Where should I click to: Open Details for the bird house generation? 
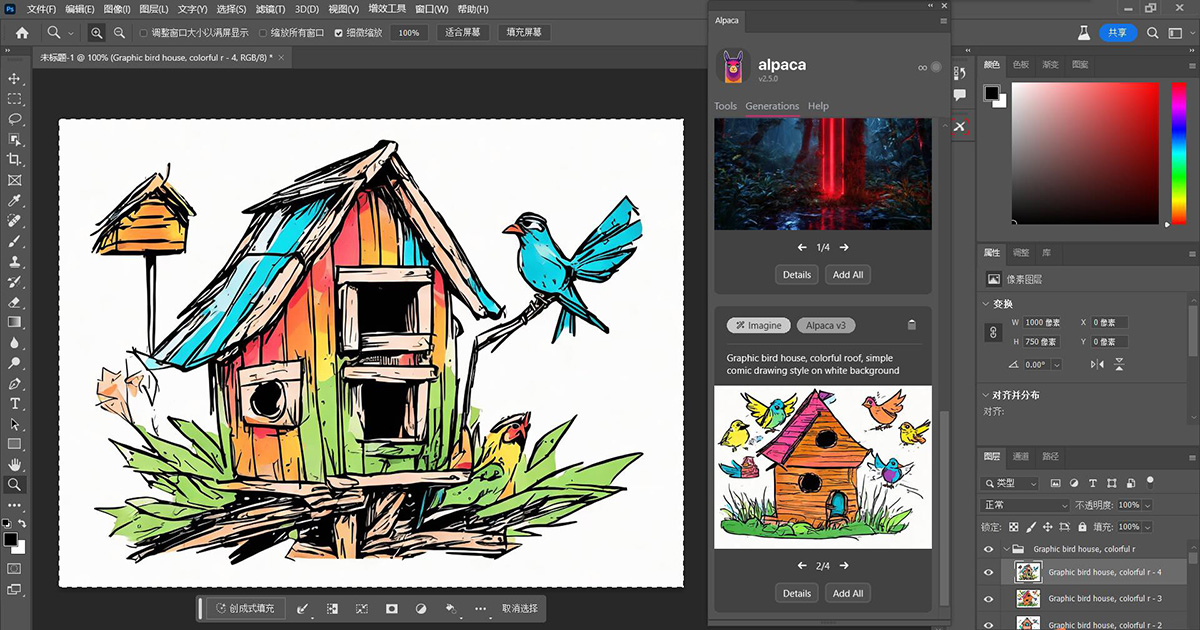[x=796, y=593]
